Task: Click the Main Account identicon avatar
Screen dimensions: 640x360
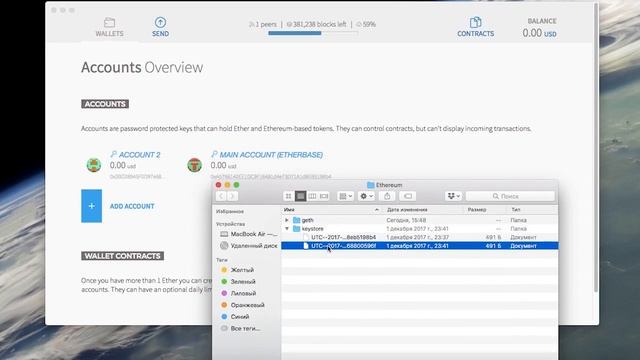Action: pos(195,165)
